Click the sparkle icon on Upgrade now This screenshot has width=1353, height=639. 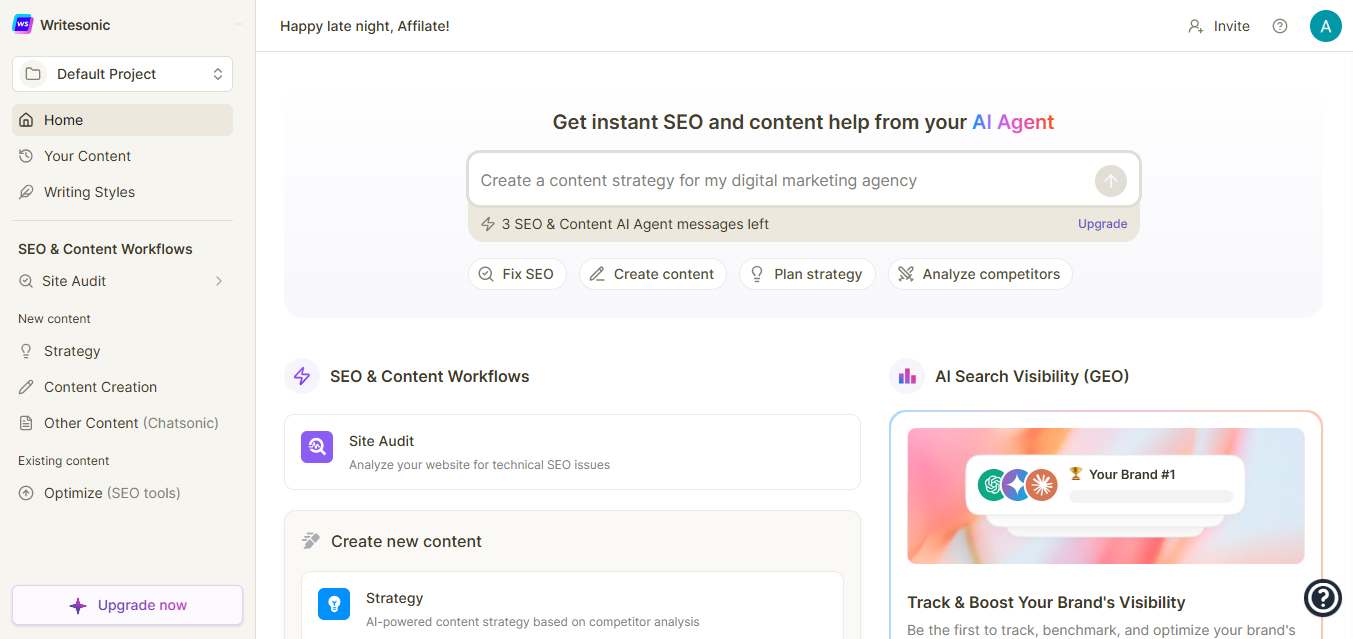tap(78, 605)
